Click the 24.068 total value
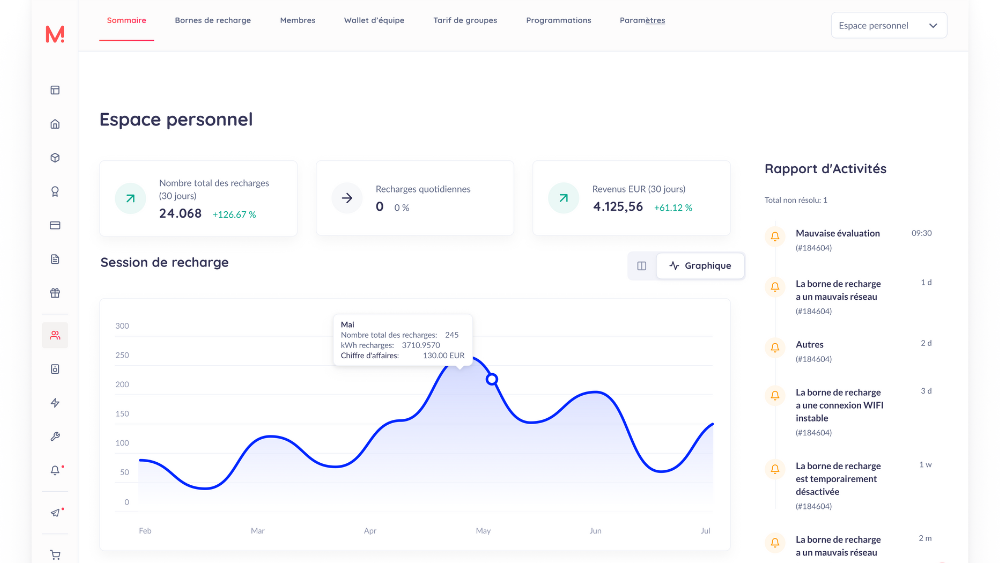The height and width of the screenshot is (563, 1000). tap(180, 214)
